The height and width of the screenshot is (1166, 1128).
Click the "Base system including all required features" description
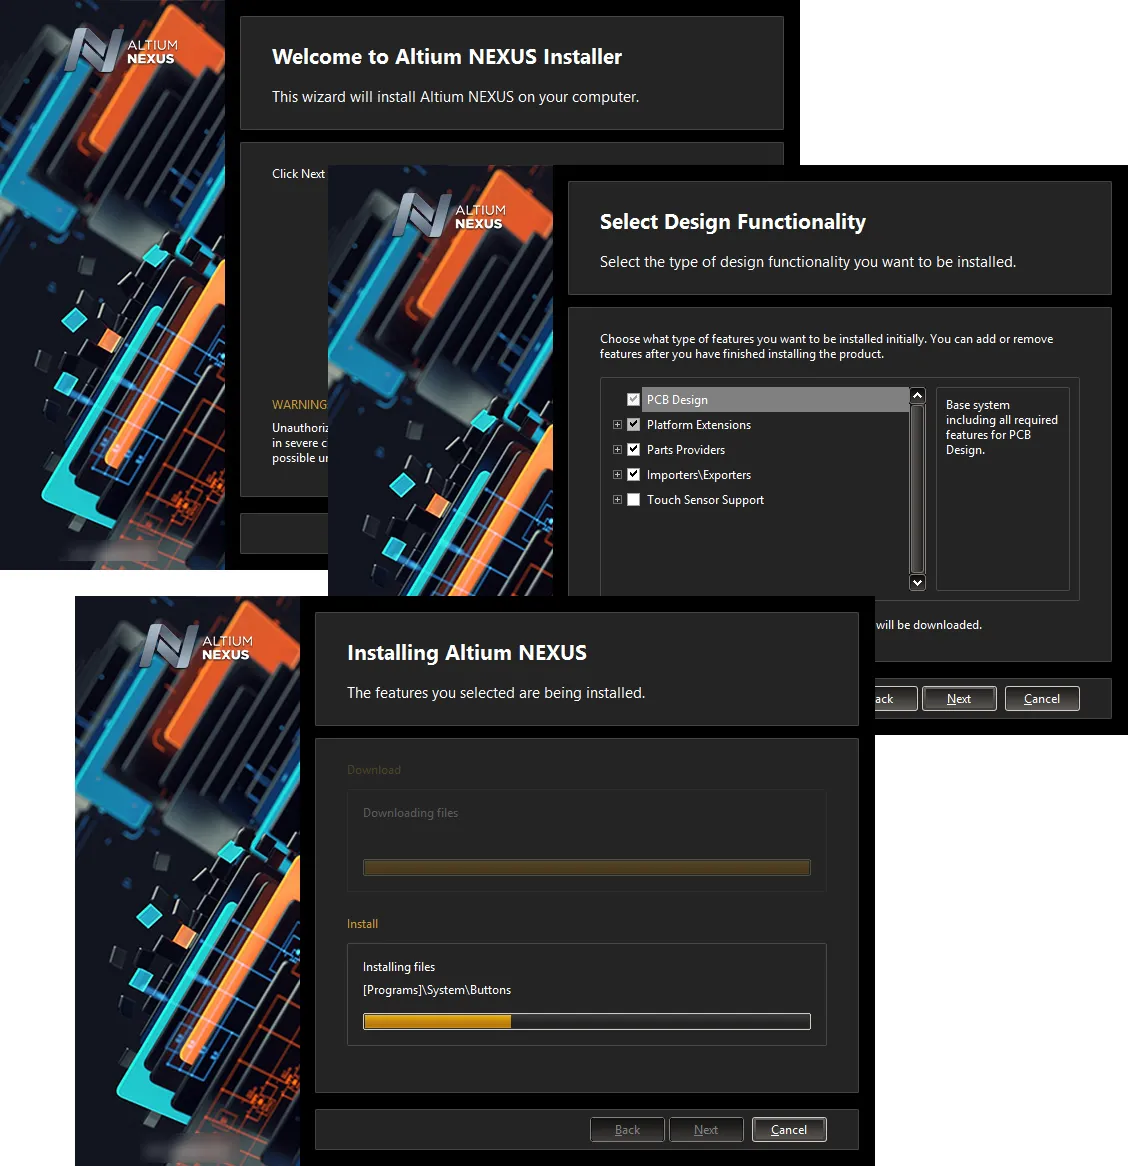coord(1002,427)
